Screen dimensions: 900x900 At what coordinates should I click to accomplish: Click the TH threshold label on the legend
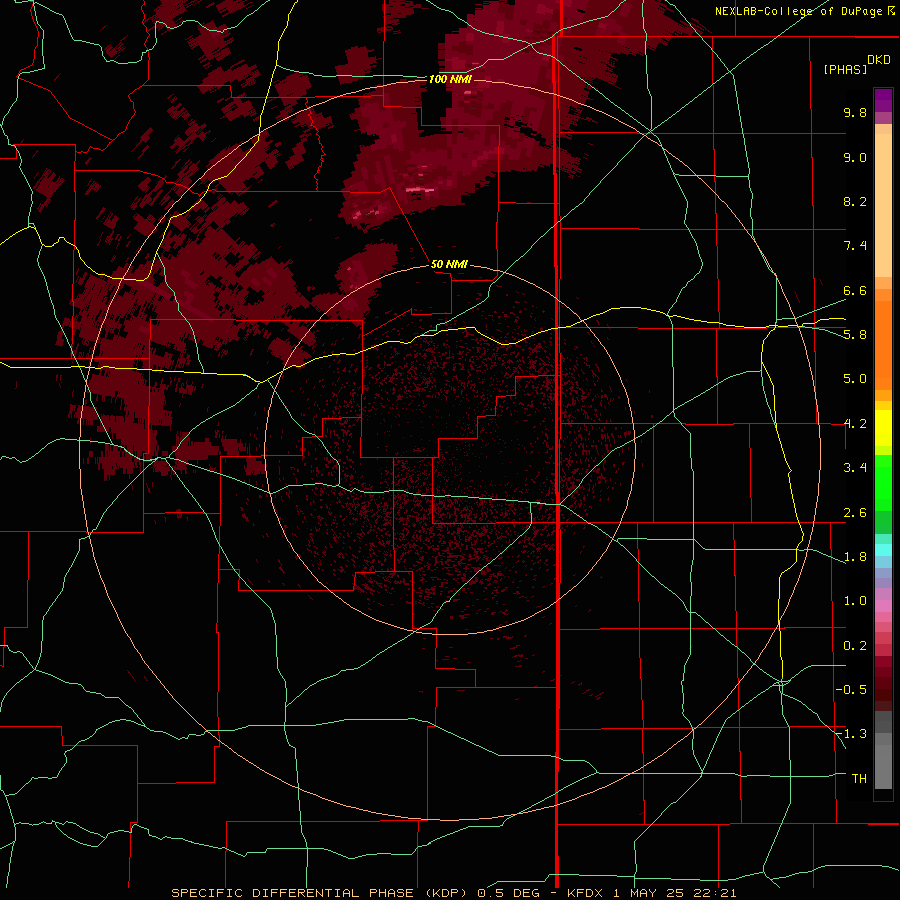(x=859, y=779)
